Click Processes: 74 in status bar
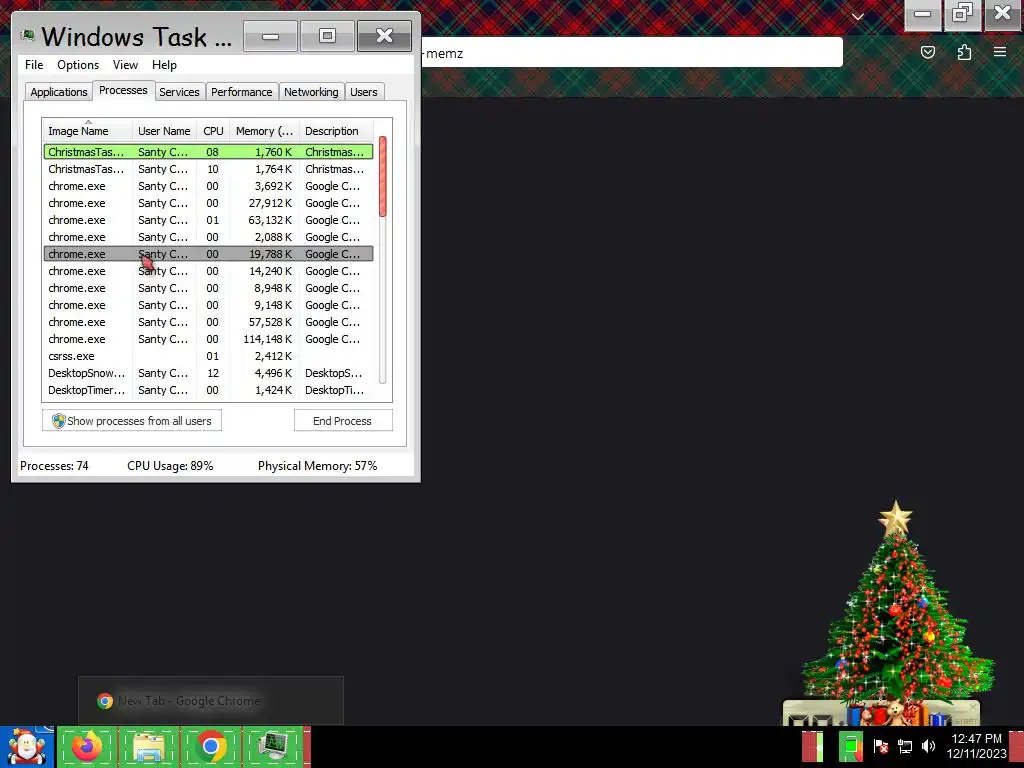Screen dimensions: 1024x768 (54, 466)
